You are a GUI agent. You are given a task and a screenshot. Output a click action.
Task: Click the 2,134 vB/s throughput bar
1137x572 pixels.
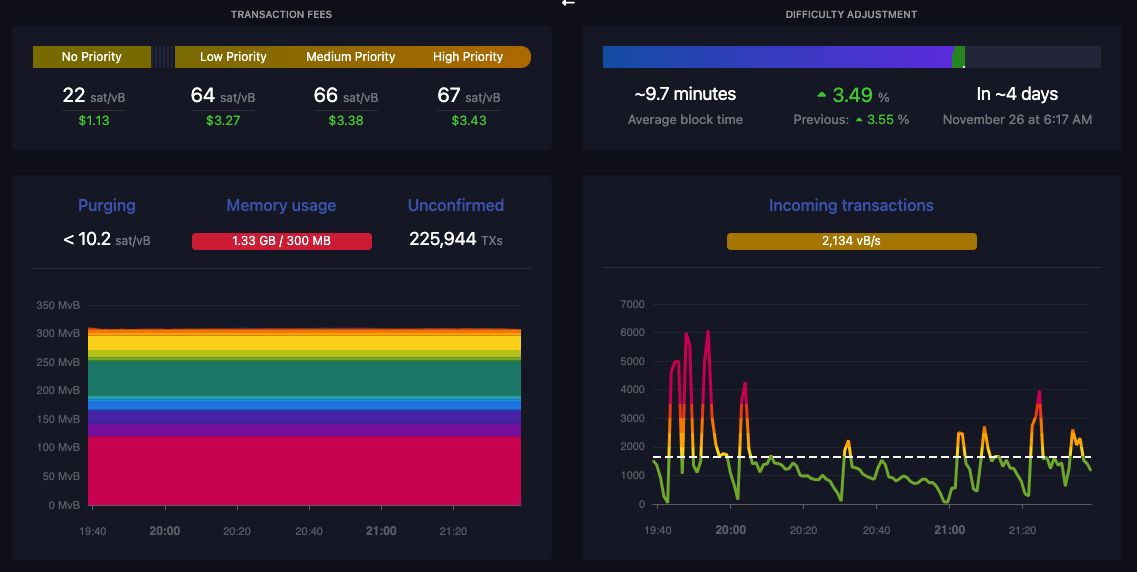click(851, 241)
